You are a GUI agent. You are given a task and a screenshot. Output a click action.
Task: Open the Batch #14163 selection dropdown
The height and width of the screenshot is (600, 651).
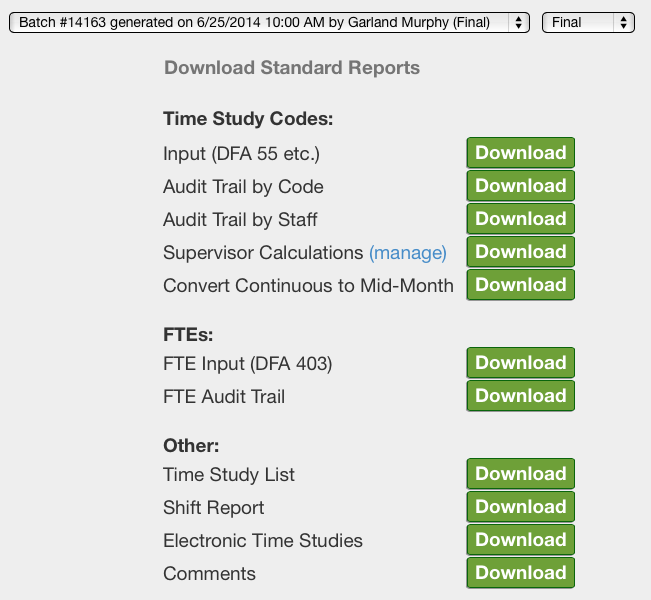point(269,22)
